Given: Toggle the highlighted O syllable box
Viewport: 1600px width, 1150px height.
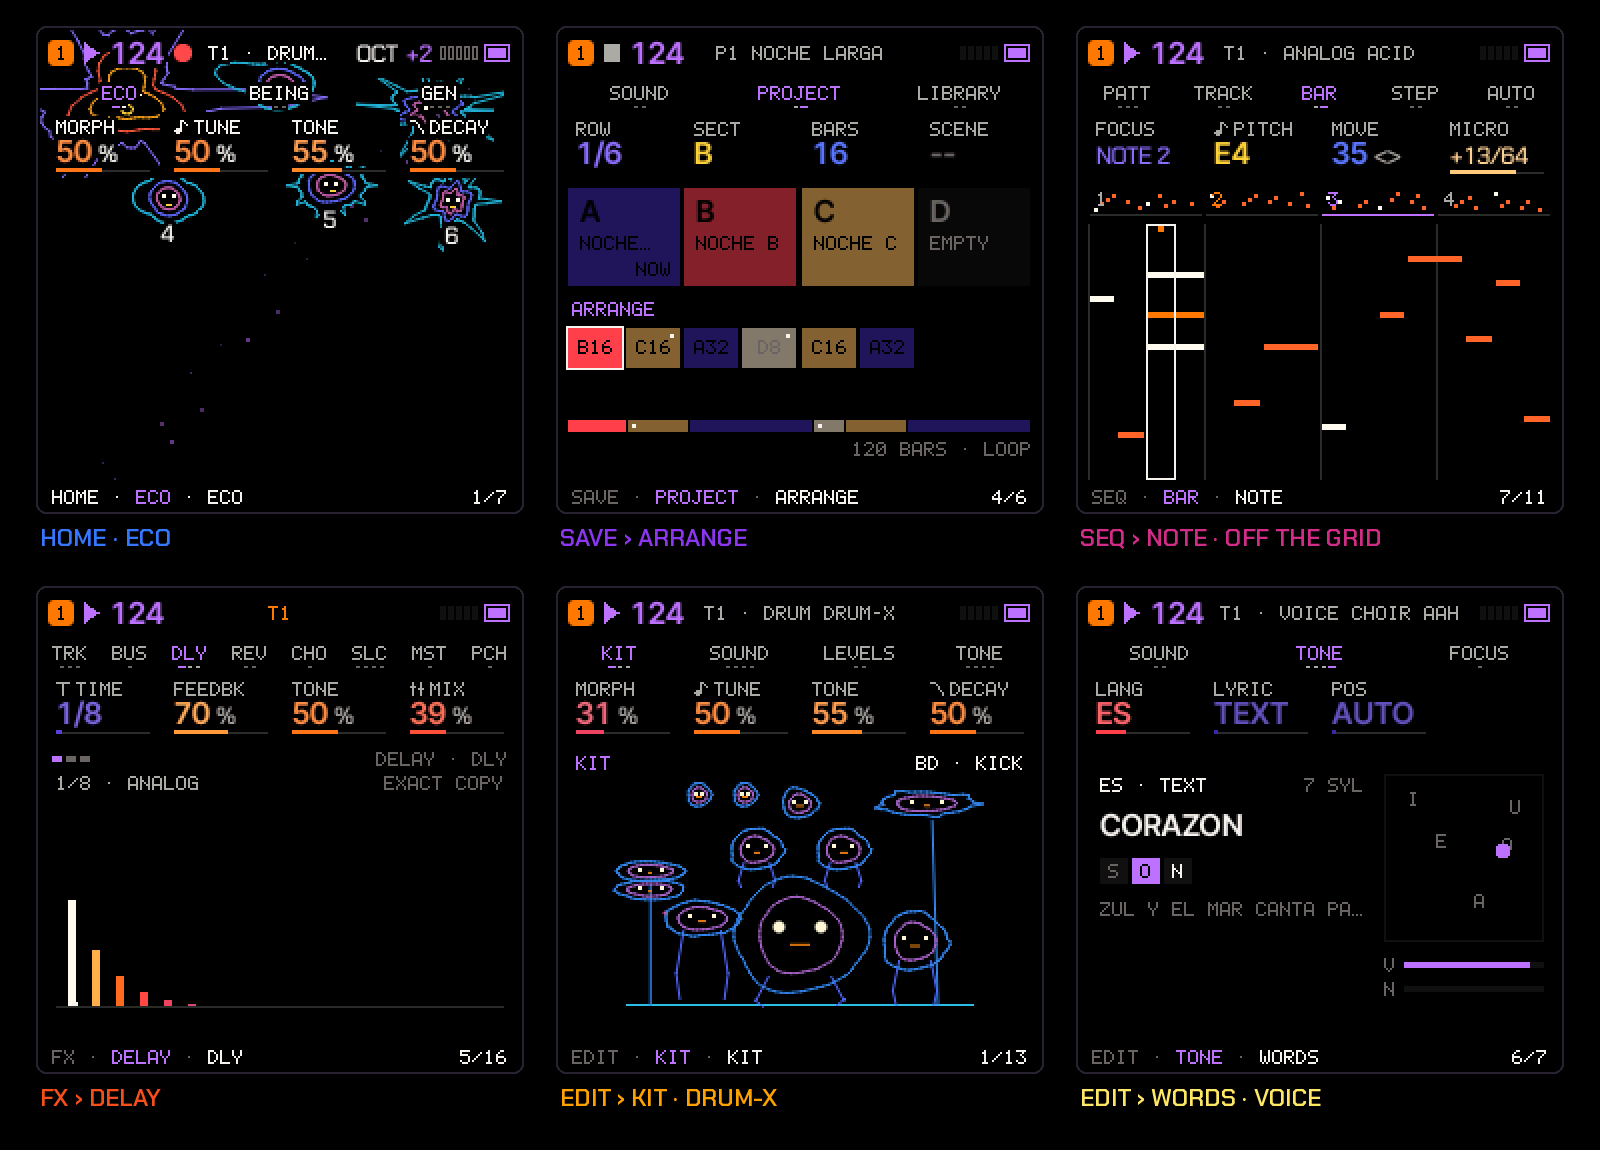Looking at the screenshot, I should pyautogui.click(x=1145, y=871).
